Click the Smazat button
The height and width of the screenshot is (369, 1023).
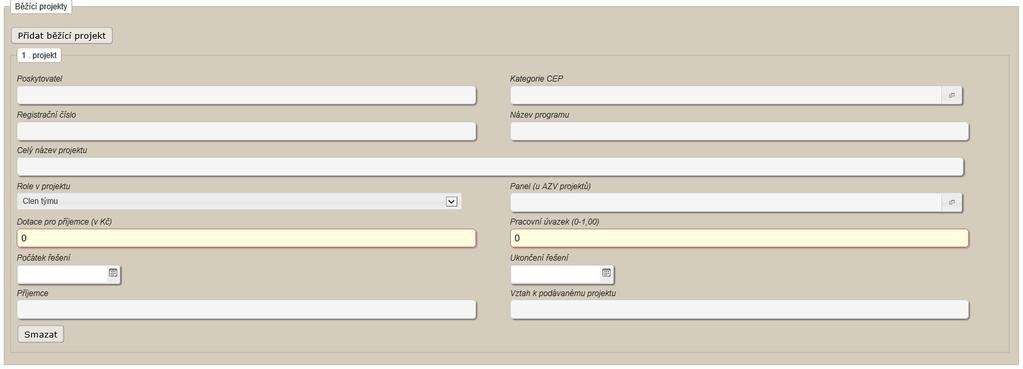pyautogui.click(x=40, y=334)
